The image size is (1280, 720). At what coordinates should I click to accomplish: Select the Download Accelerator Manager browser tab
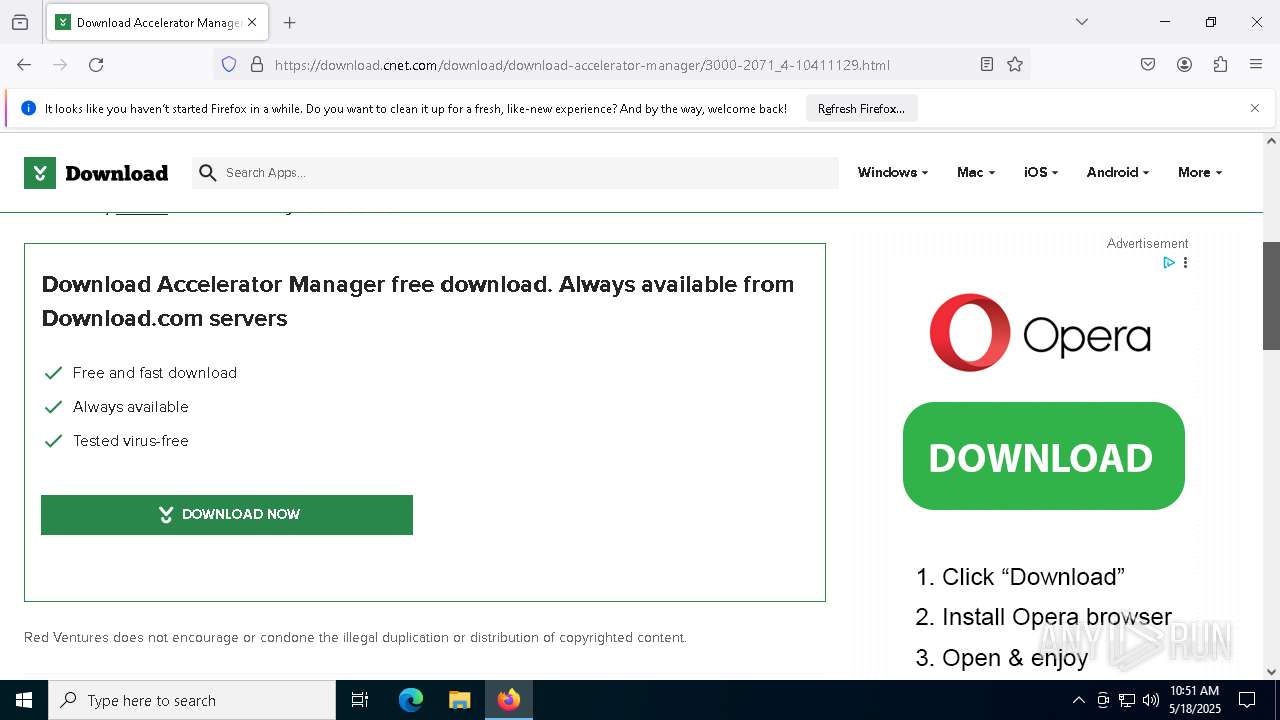157,22
